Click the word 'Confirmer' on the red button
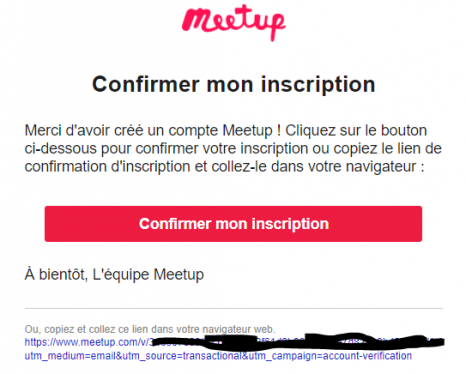Image resolution: width=466 pixels, height=374 pixels. pyautogui.click(x=175, y=224)
